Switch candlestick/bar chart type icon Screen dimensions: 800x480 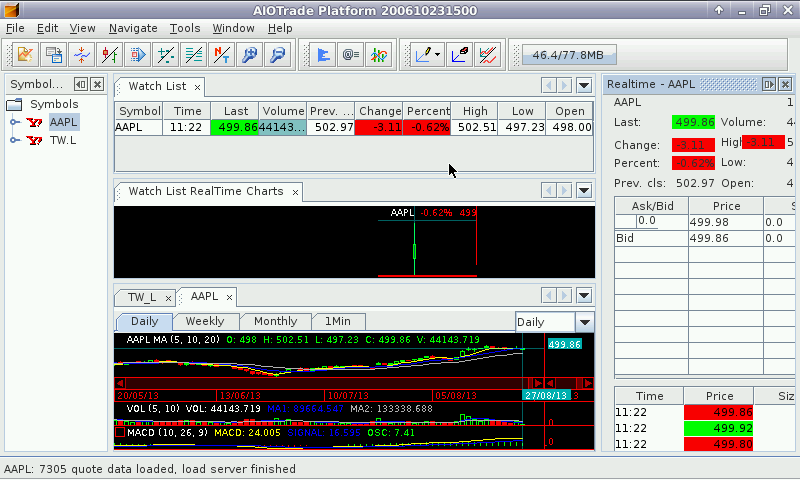click(110, 55)
